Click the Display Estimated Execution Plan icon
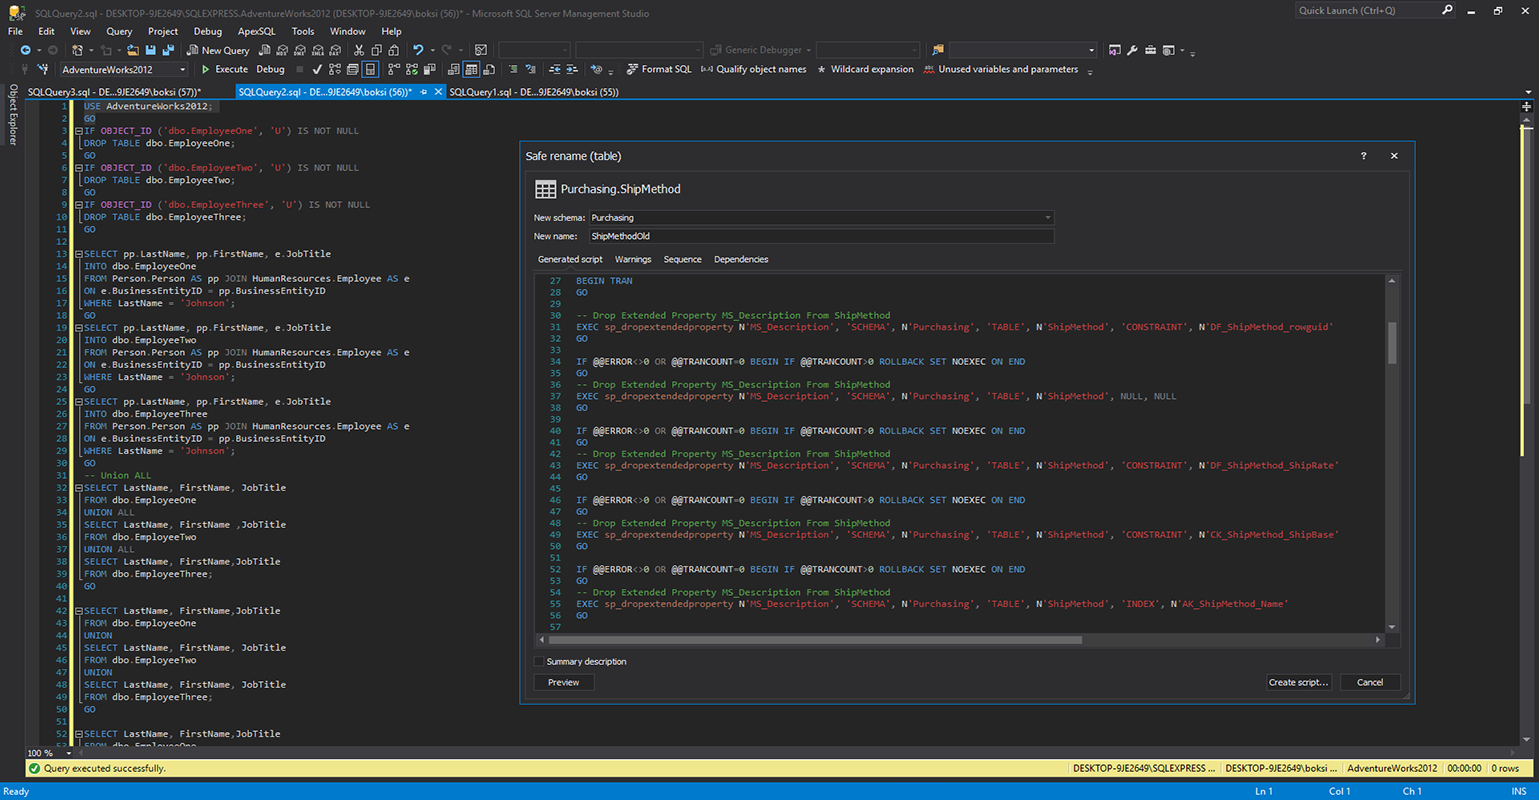This screenshot has height=800, width=1539. click(x=335, y=70)
